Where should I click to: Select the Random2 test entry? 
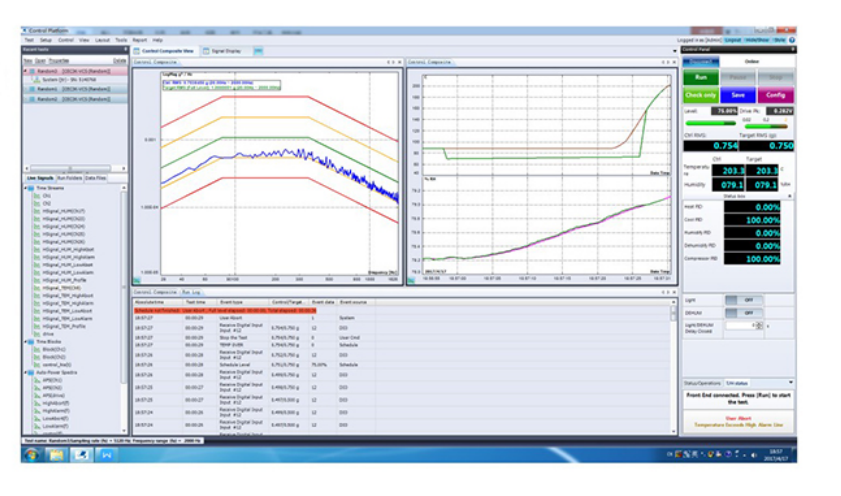pyautogui.click(x=75, y=99)
